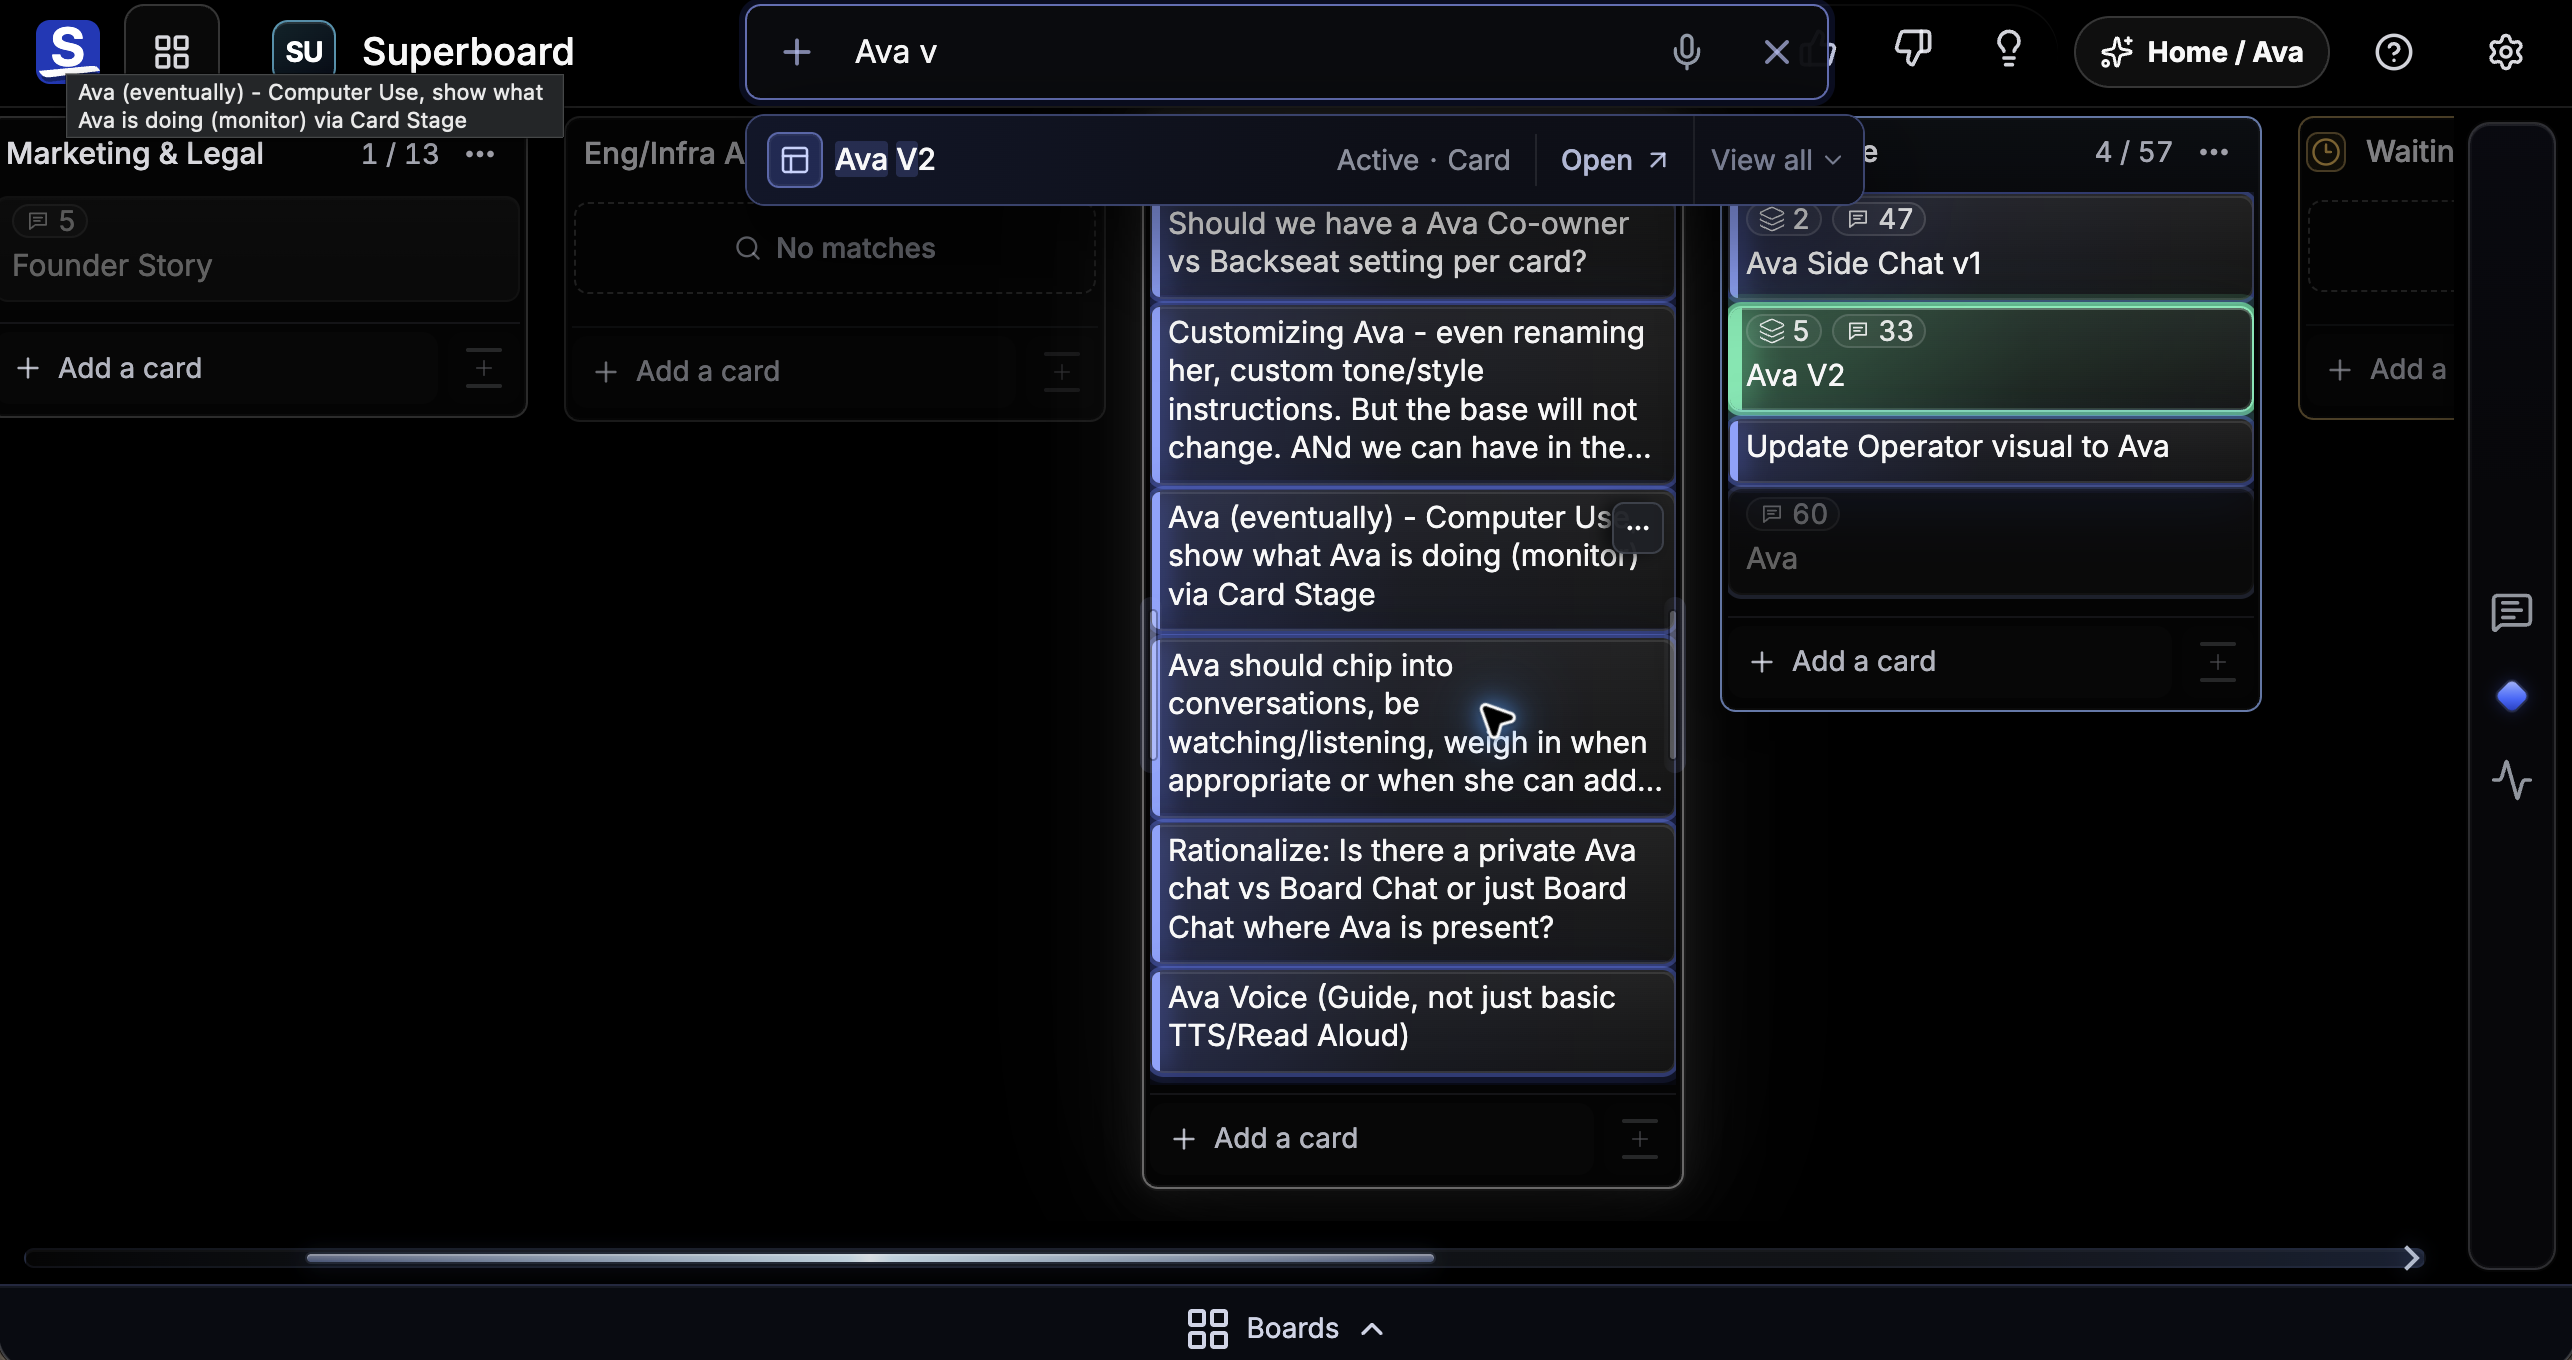Viewport: 2572px width, 1360px height.
Task: Click comment count 5 on Founder Story
Action: click(50, 221)
